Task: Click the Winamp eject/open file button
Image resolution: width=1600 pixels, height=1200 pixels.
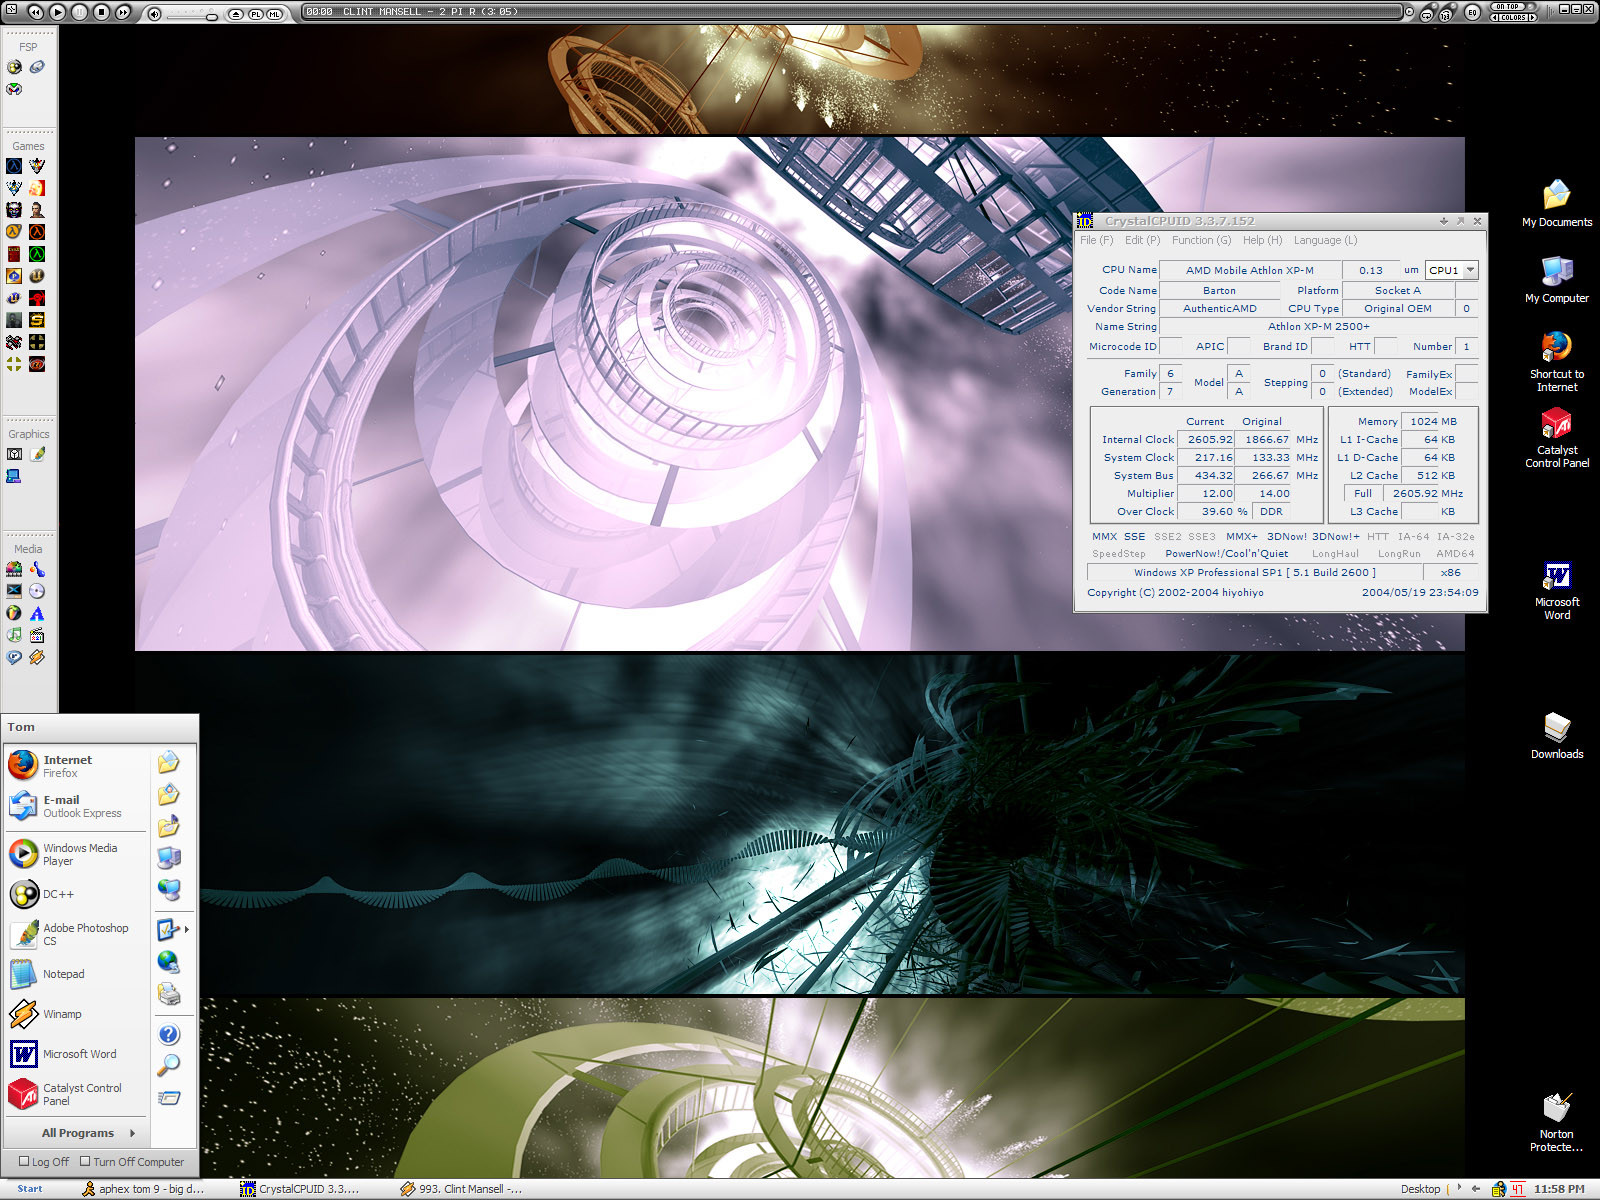Action: [236, 14]
